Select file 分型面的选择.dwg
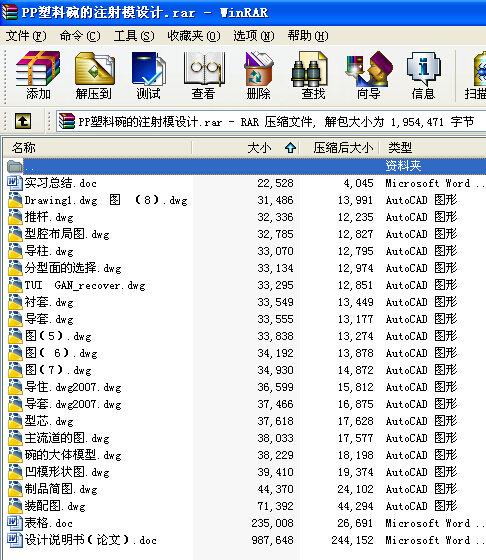 pos(73,268)
